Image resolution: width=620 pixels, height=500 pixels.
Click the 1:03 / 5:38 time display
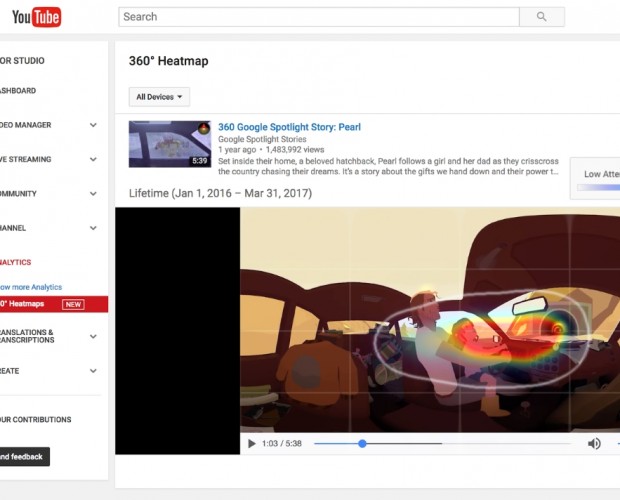[x=282, y=443]
